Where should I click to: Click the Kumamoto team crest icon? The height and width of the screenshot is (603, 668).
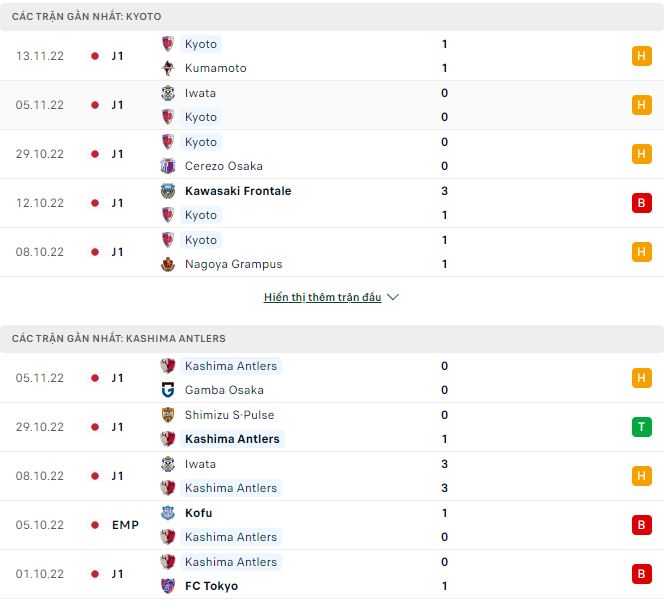point(168,68)
